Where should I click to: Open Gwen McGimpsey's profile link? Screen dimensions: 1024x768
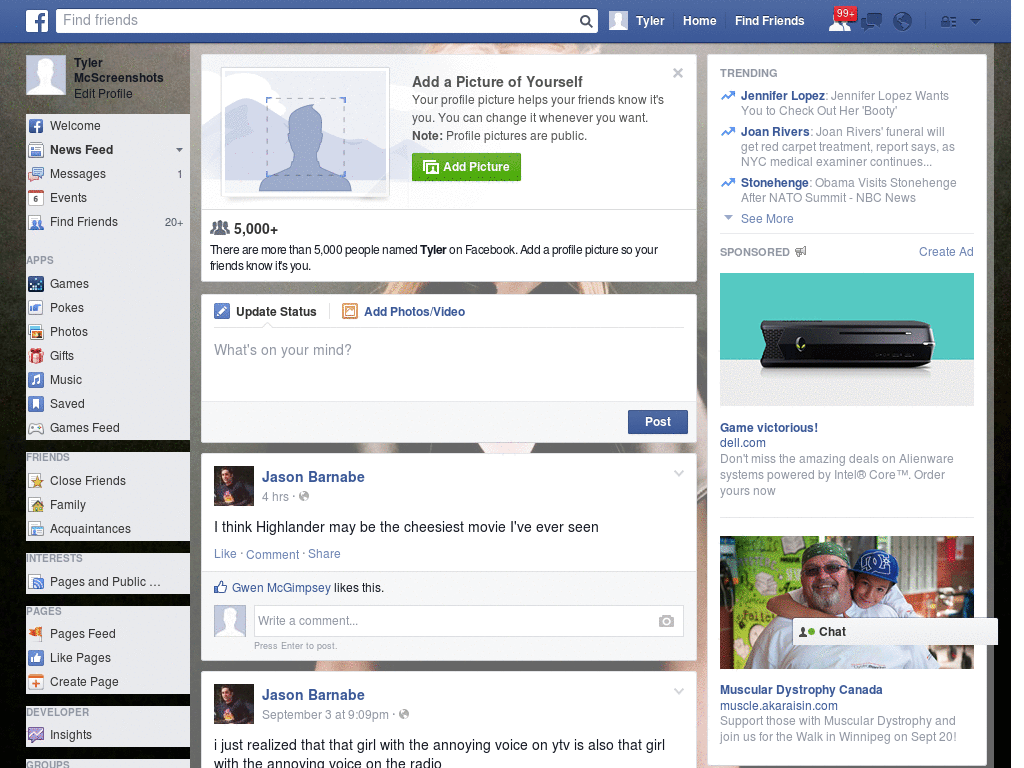(281, 588)
